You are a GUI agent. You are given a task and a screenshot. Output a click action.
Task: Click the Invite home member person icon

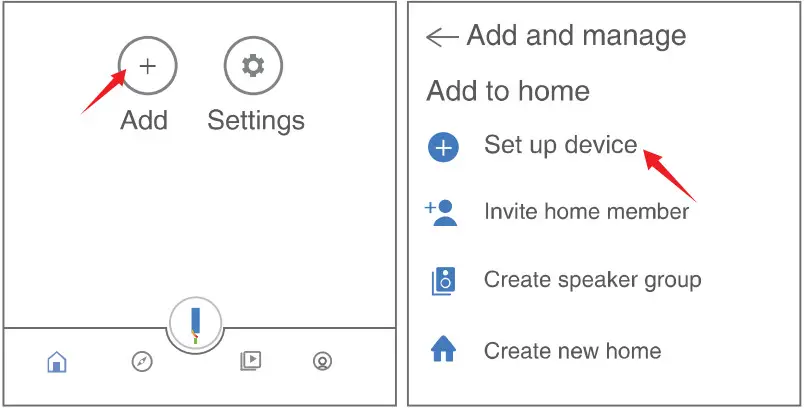pos(442,213)
